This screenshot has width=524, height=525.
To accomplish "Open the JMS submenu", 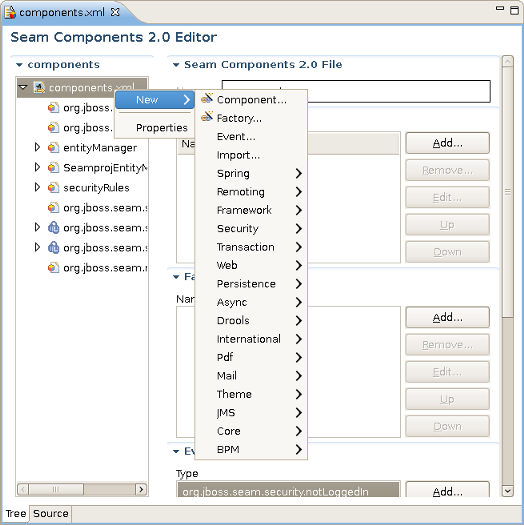I will tap(251, 413).
